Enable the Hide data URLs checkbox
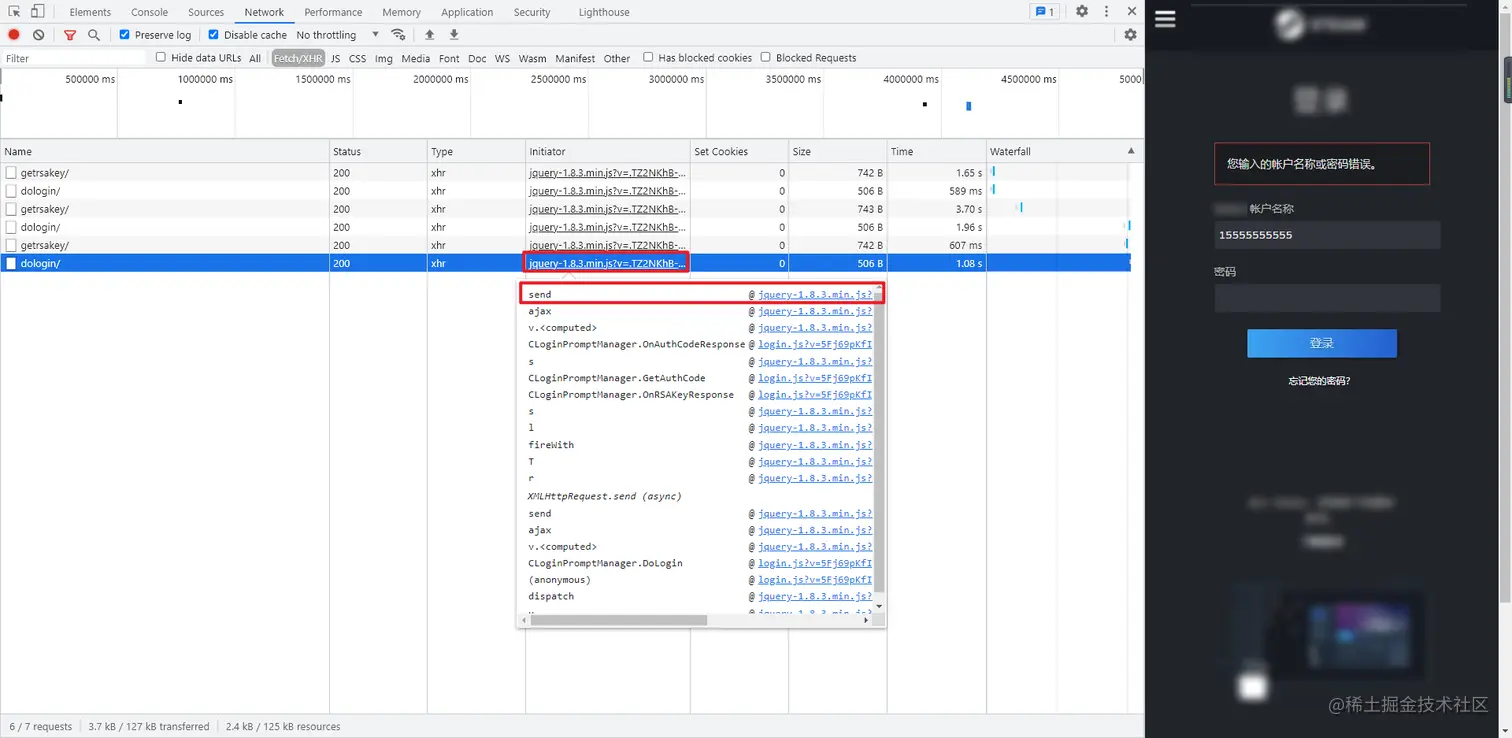This screenshot has height=738, width=1512. (x=161, y=57)
